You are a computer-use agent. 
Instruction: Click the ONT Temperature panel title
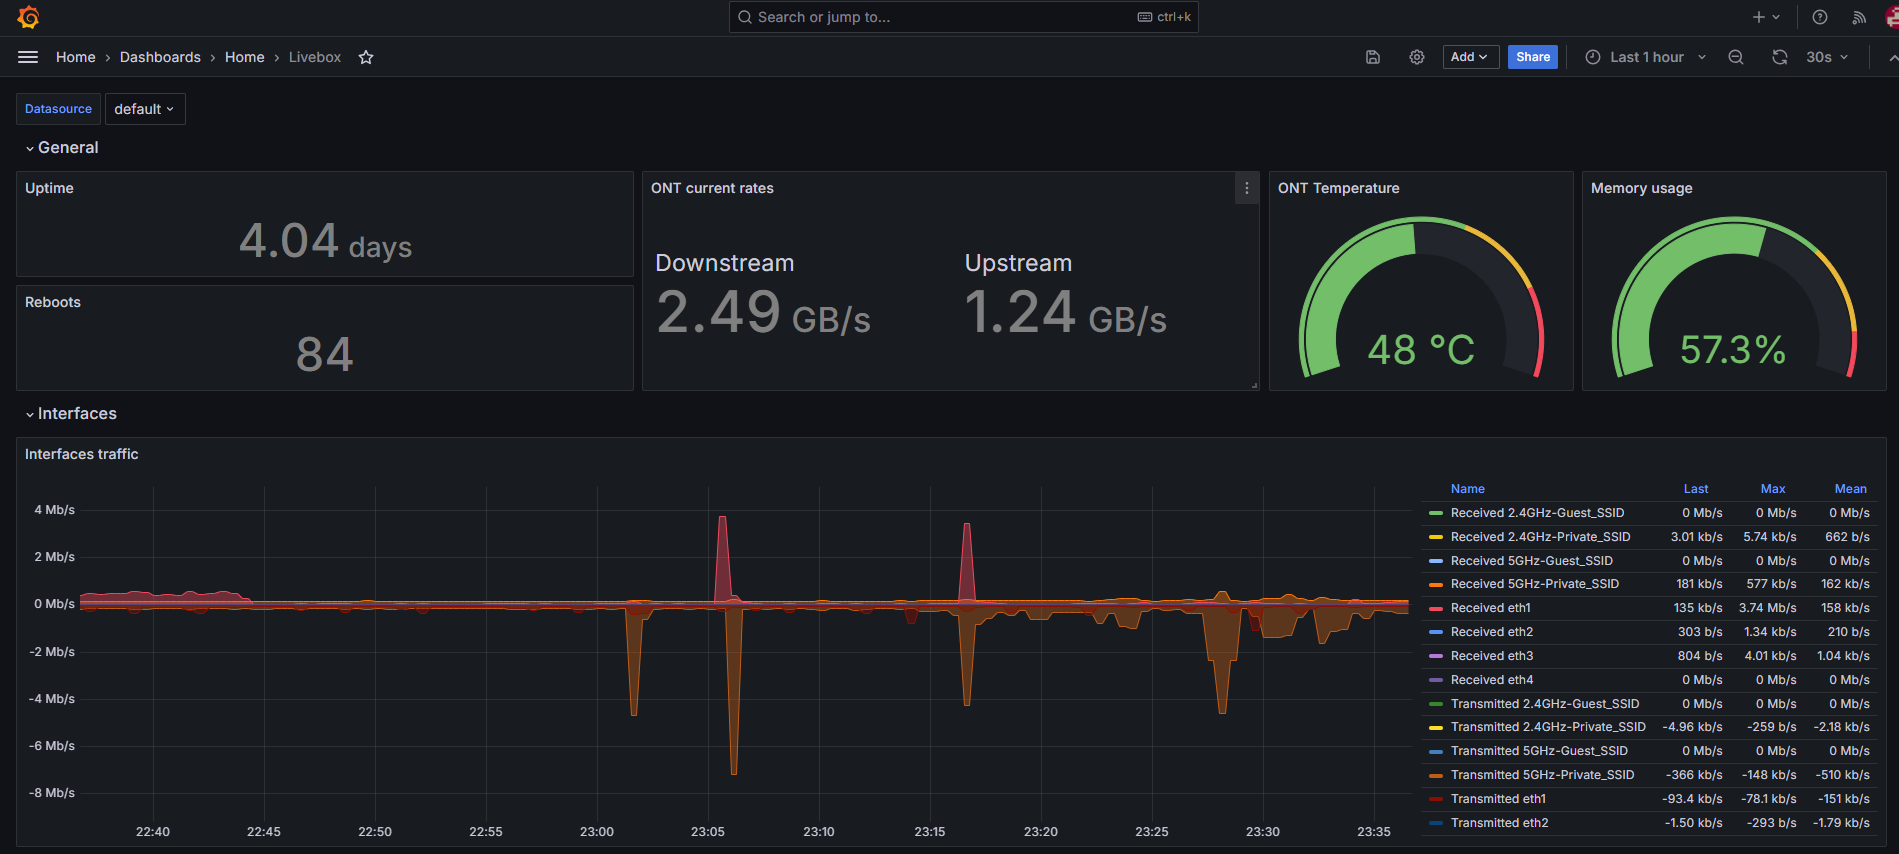1338,188
